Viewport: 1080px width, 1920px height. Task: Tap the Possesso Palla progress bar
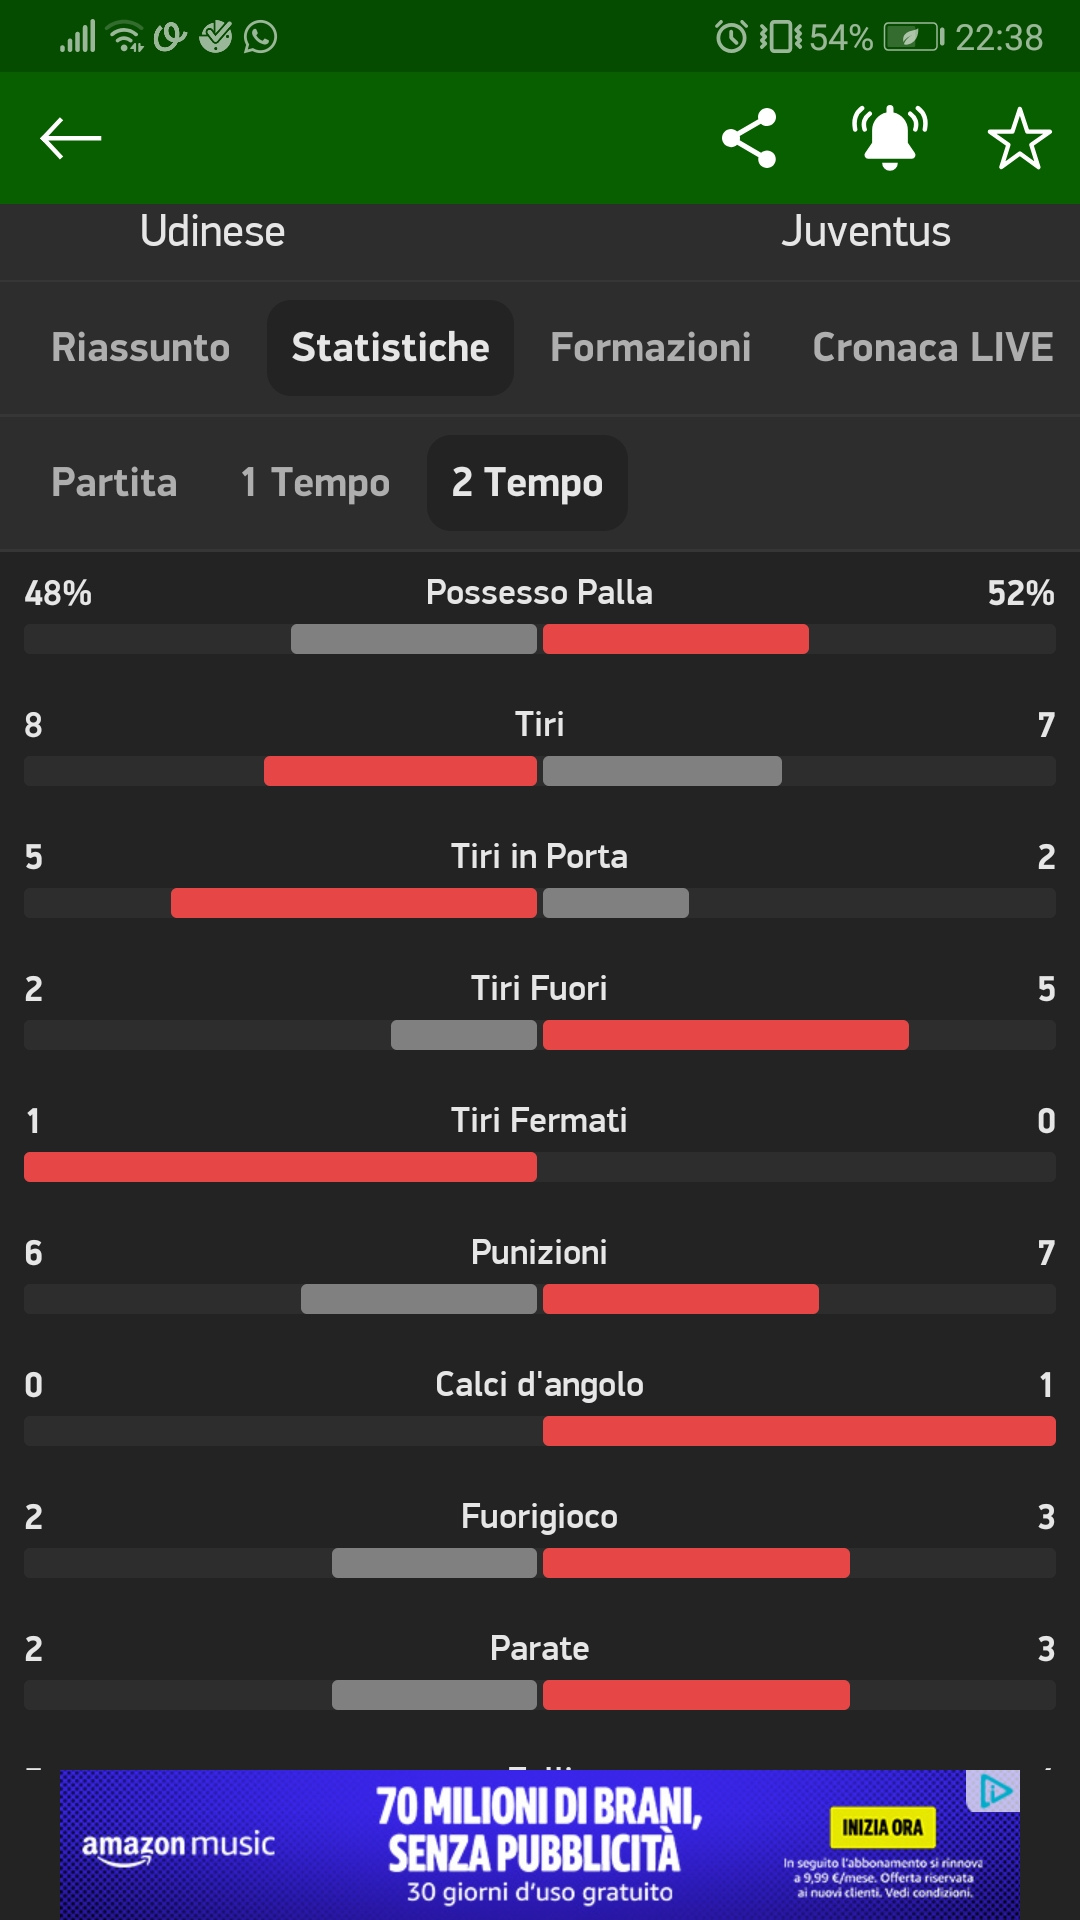[540, 639]
